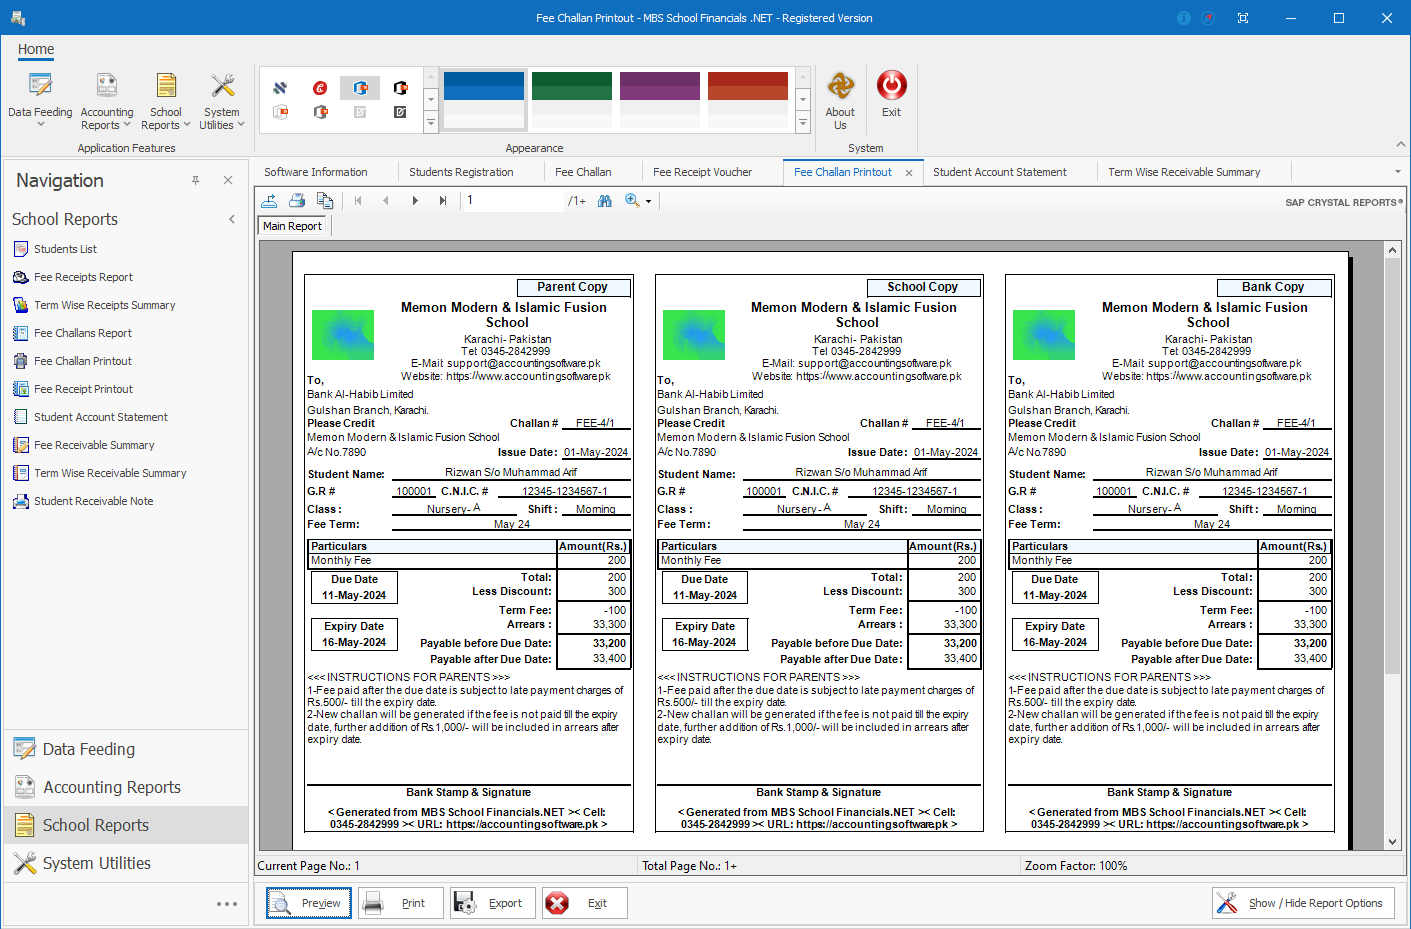Open Accounting Reports ribbon dropdown

click(x=107, y=100)
